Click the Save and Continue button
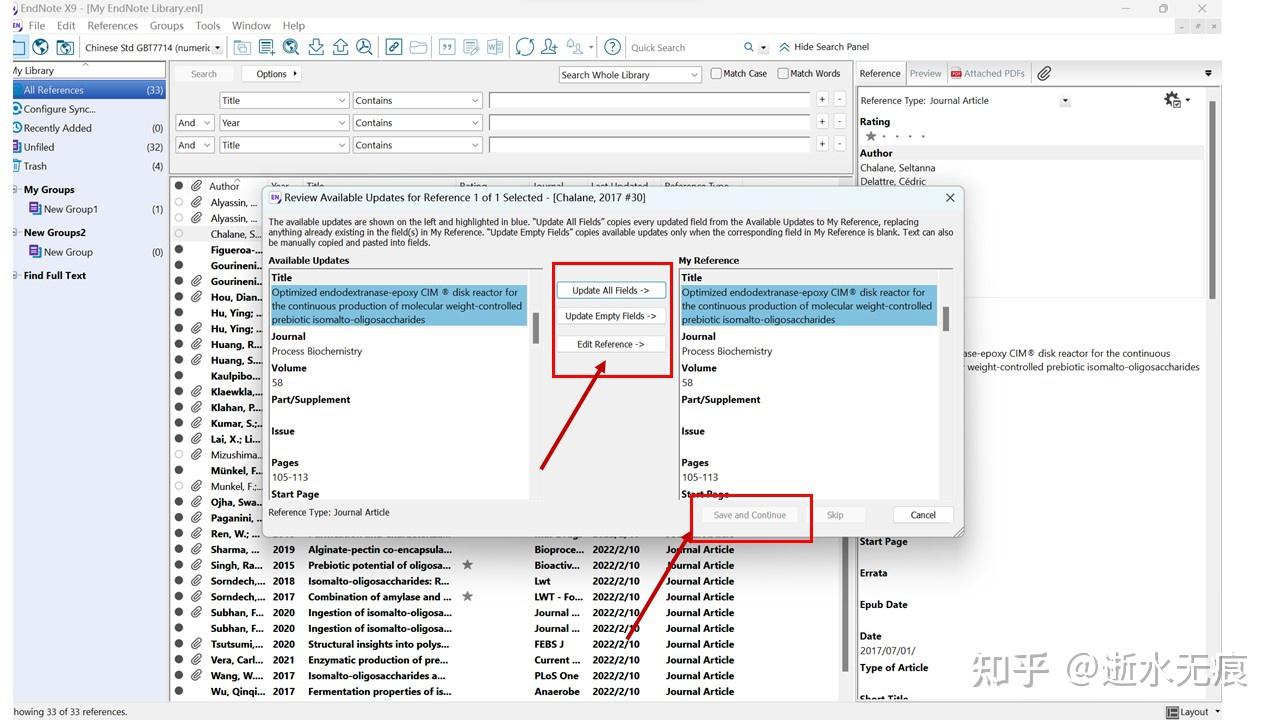The image size is (1280, 720). (750, 514)
